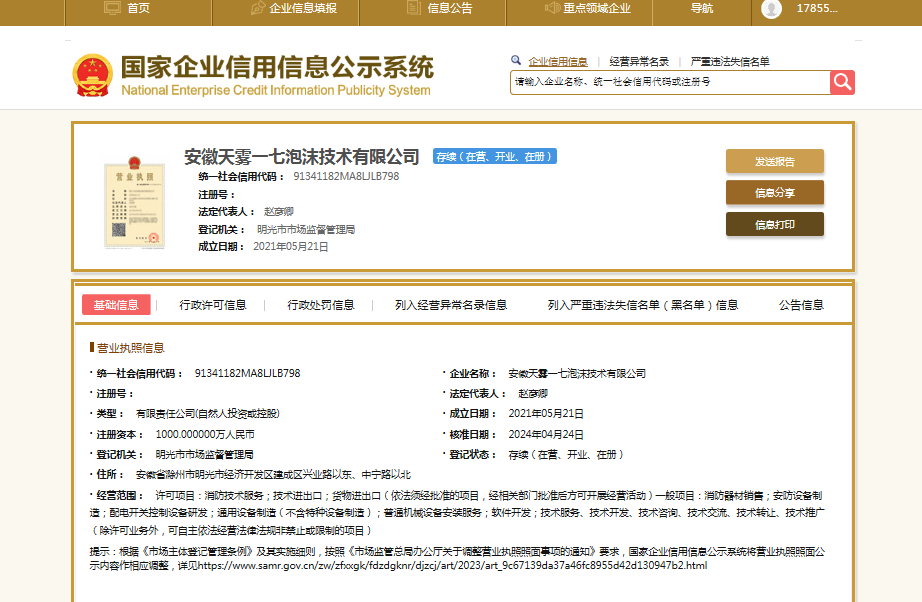
Task: Select the 企业信用信息 search category
Action: [x=558, y=61]
